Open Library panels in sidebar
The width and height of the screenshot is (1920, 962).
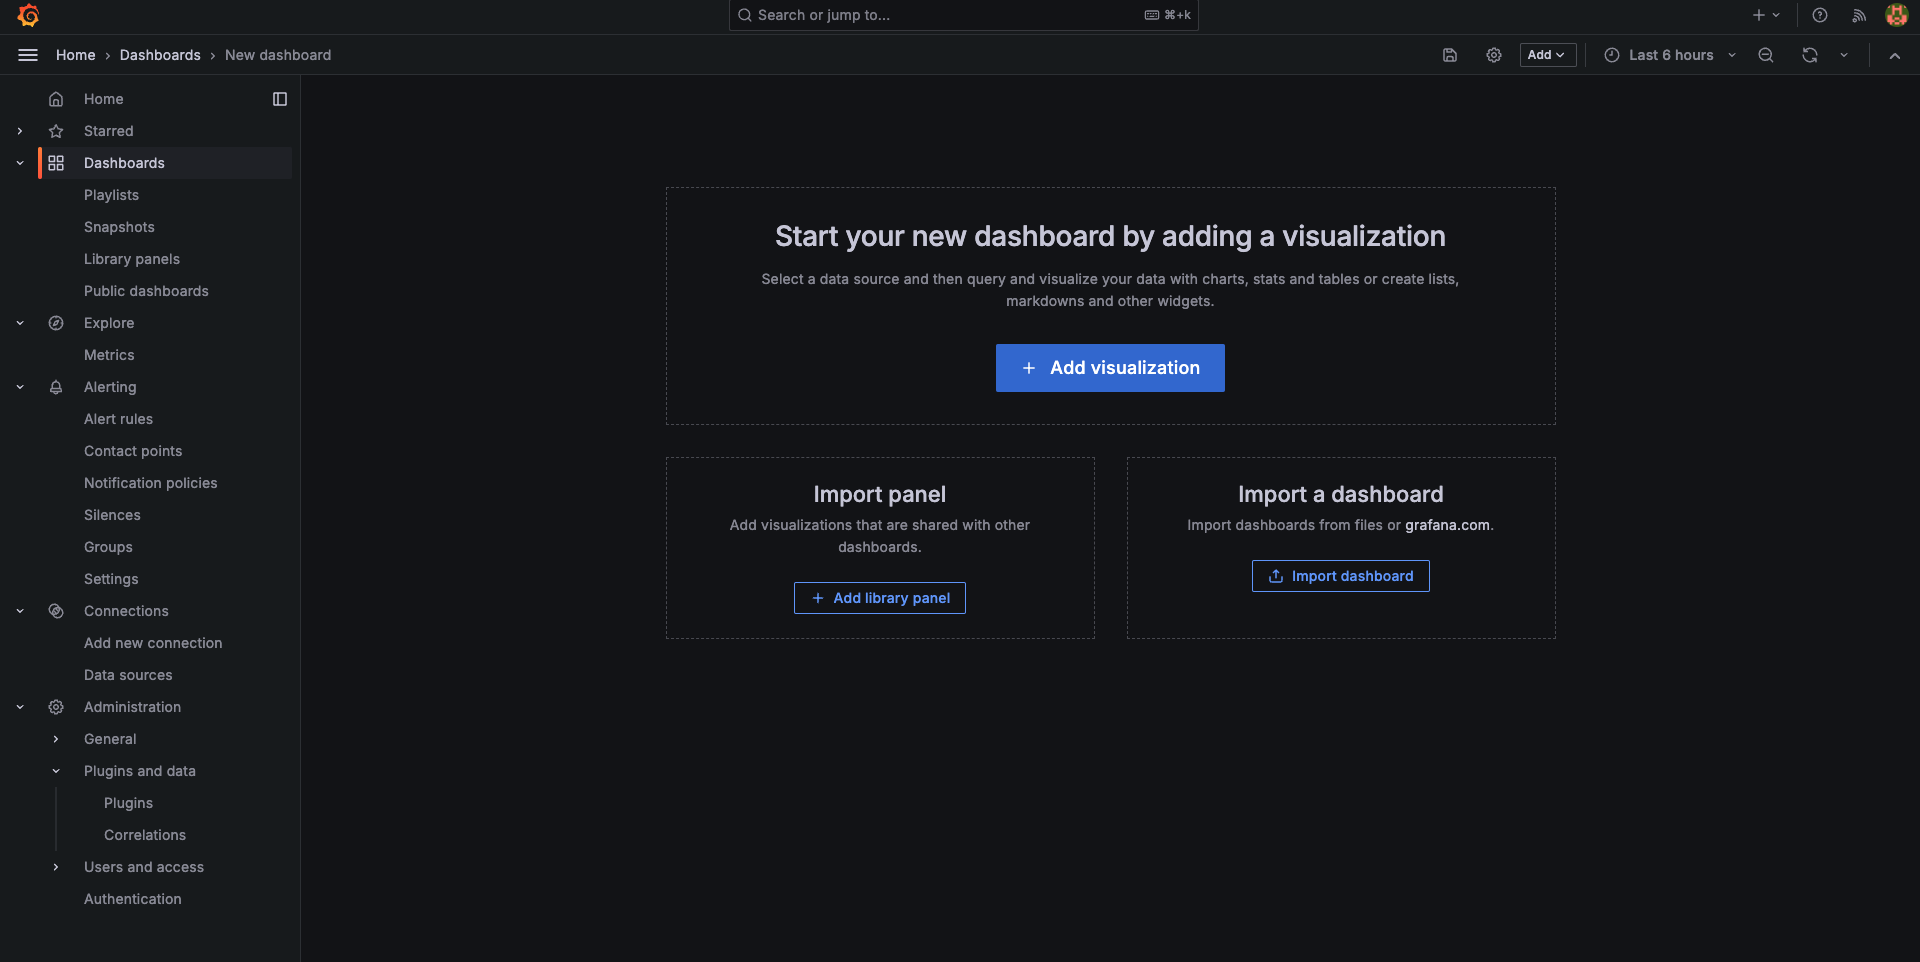[132, 259]
